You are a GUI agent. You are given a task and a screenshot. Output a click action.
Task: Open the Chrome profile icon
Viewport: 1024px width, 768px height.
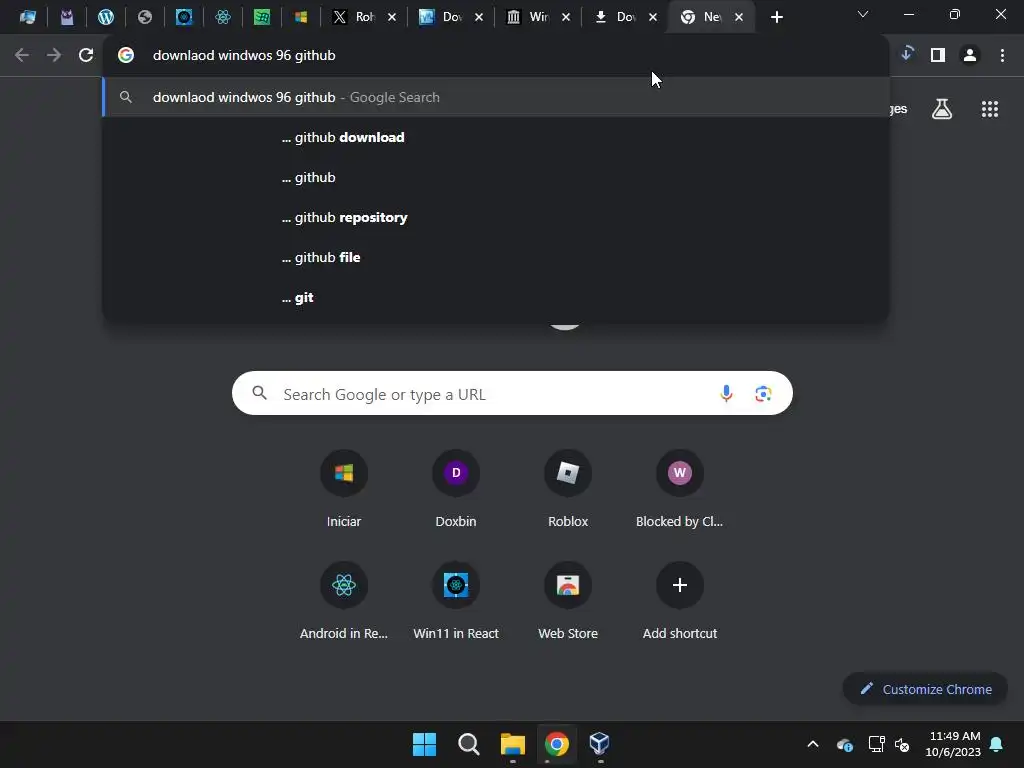coord(970,56)
